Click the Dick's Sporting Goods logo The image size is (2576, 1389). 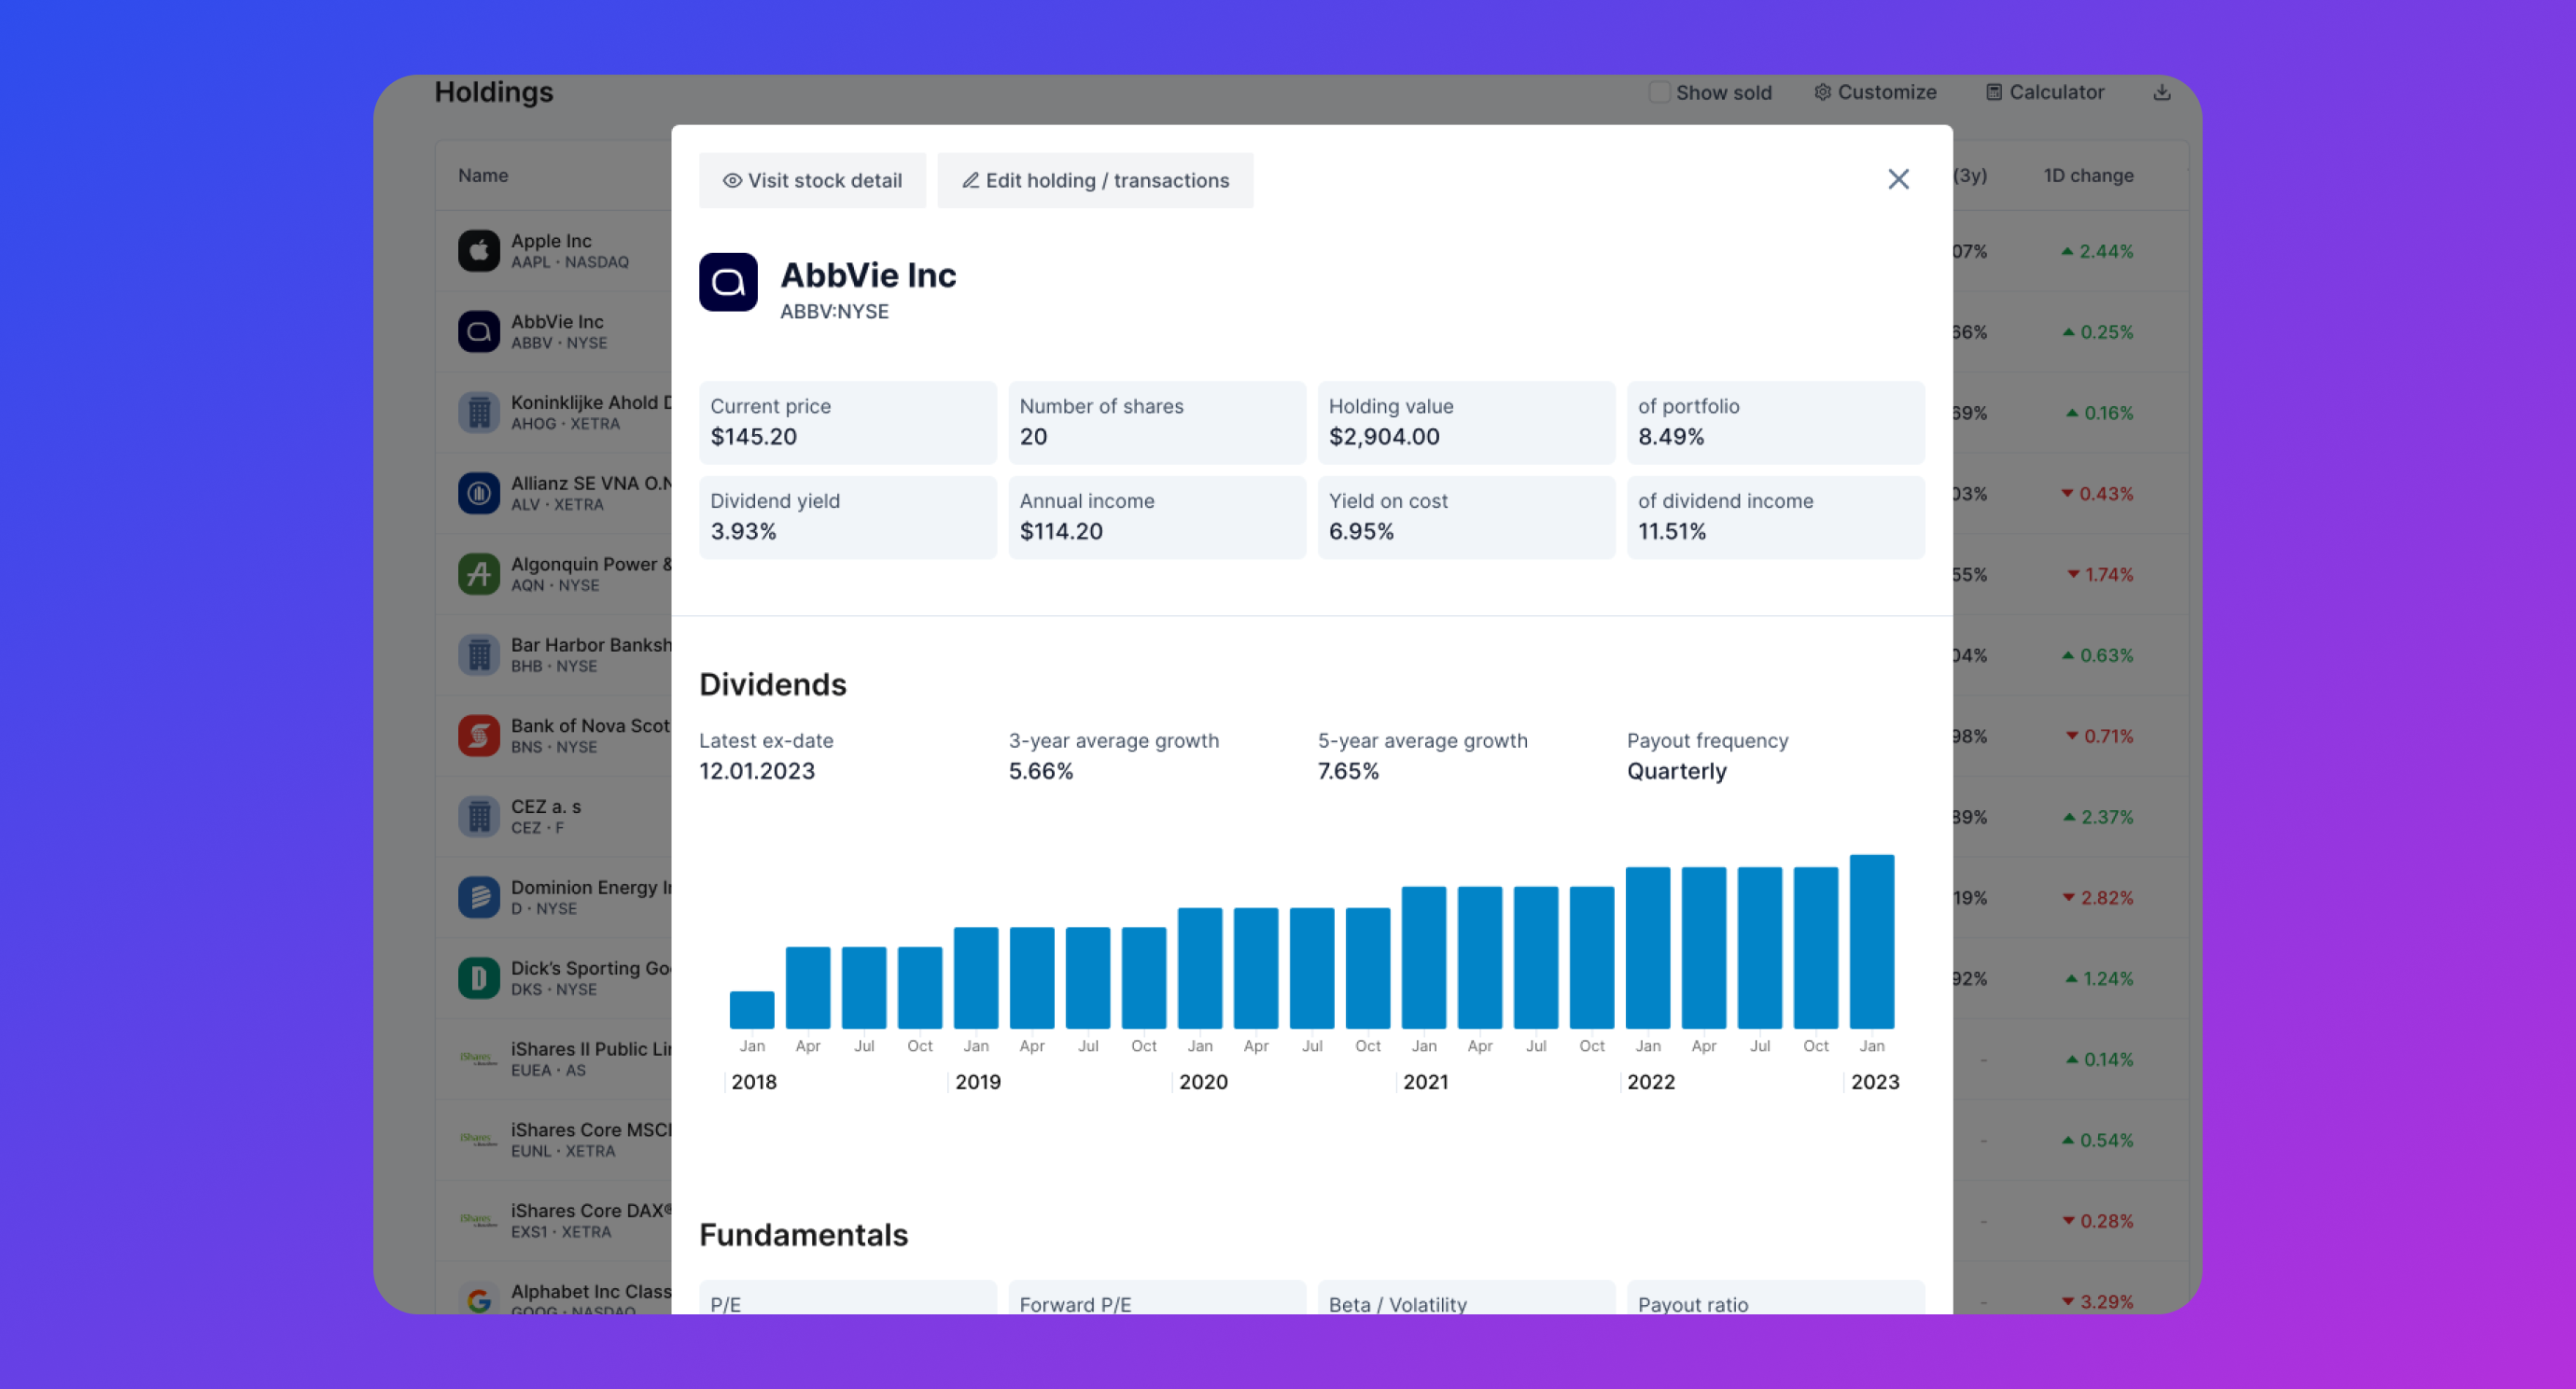pyautogui.click(x=479, y=978)
